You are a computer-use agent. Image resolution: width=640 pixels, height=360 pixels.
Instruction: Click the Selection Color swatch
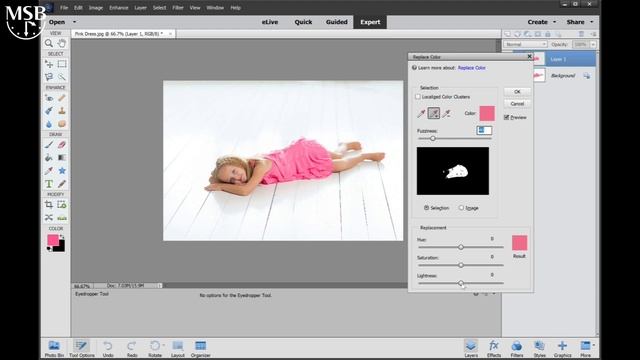[x=487, y=113]
